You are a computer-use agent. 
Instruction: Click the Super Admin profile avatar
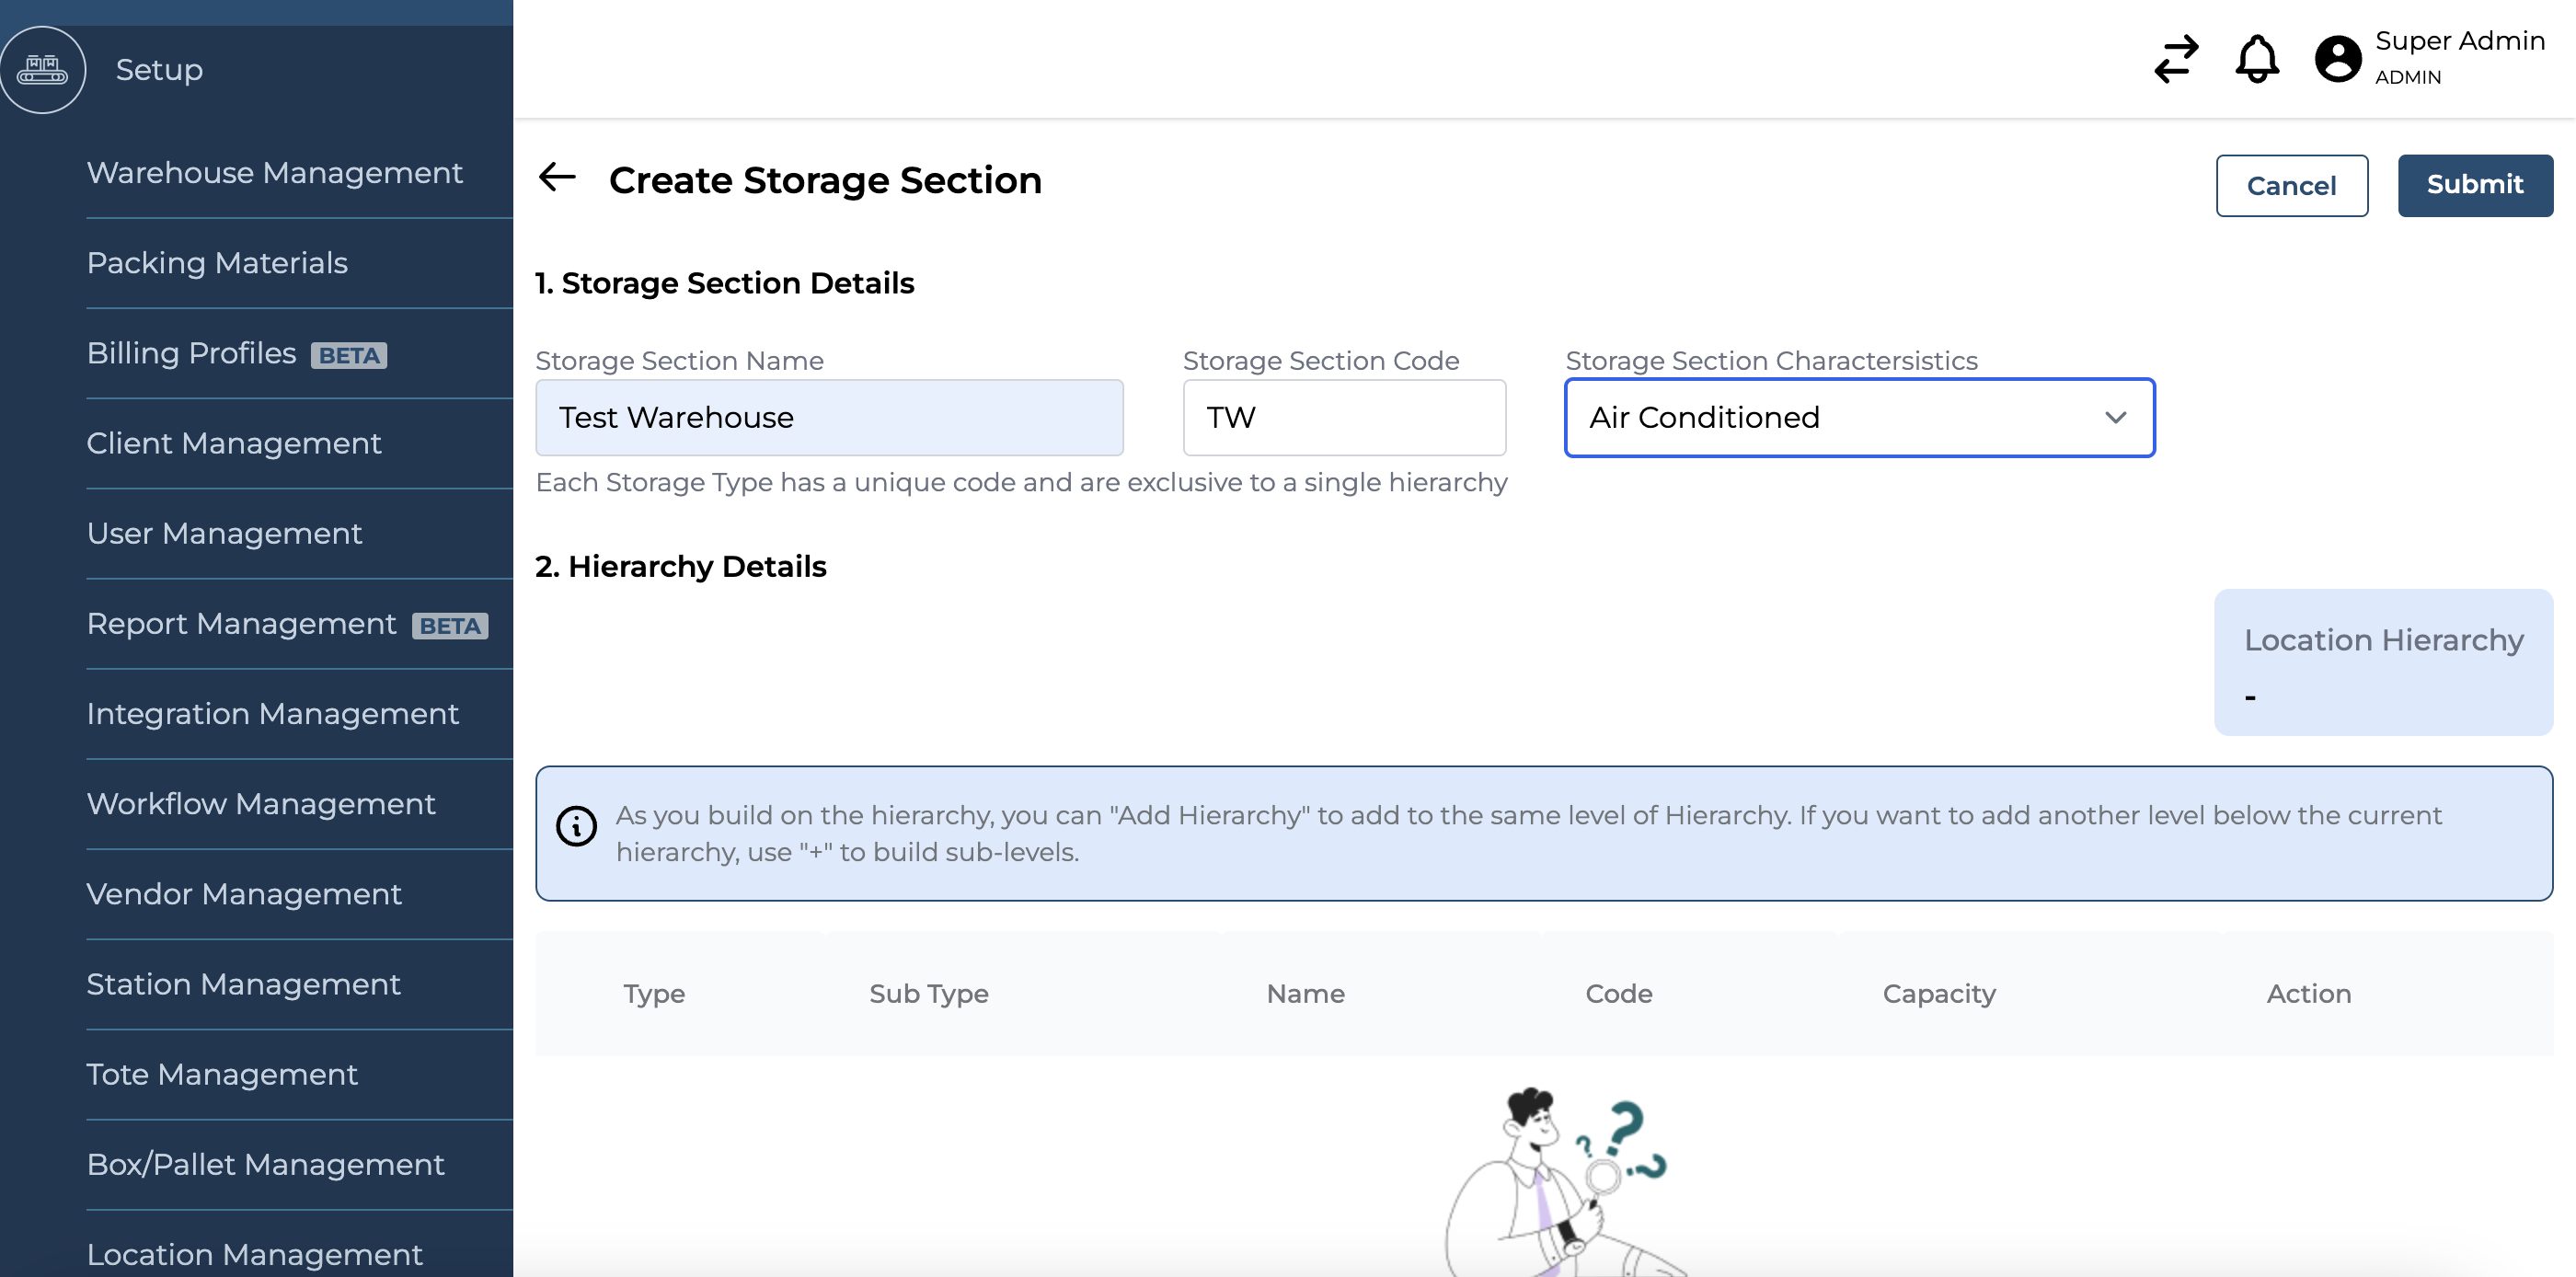(x=2337, y=59)
